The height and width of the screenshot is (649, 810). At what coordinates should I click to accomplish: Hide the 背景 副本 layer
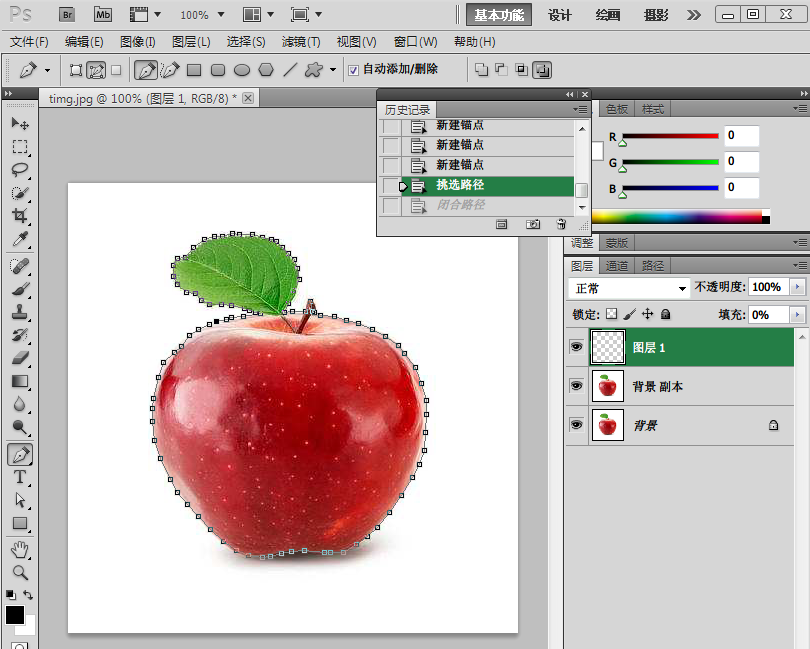[x=576, y=386]
